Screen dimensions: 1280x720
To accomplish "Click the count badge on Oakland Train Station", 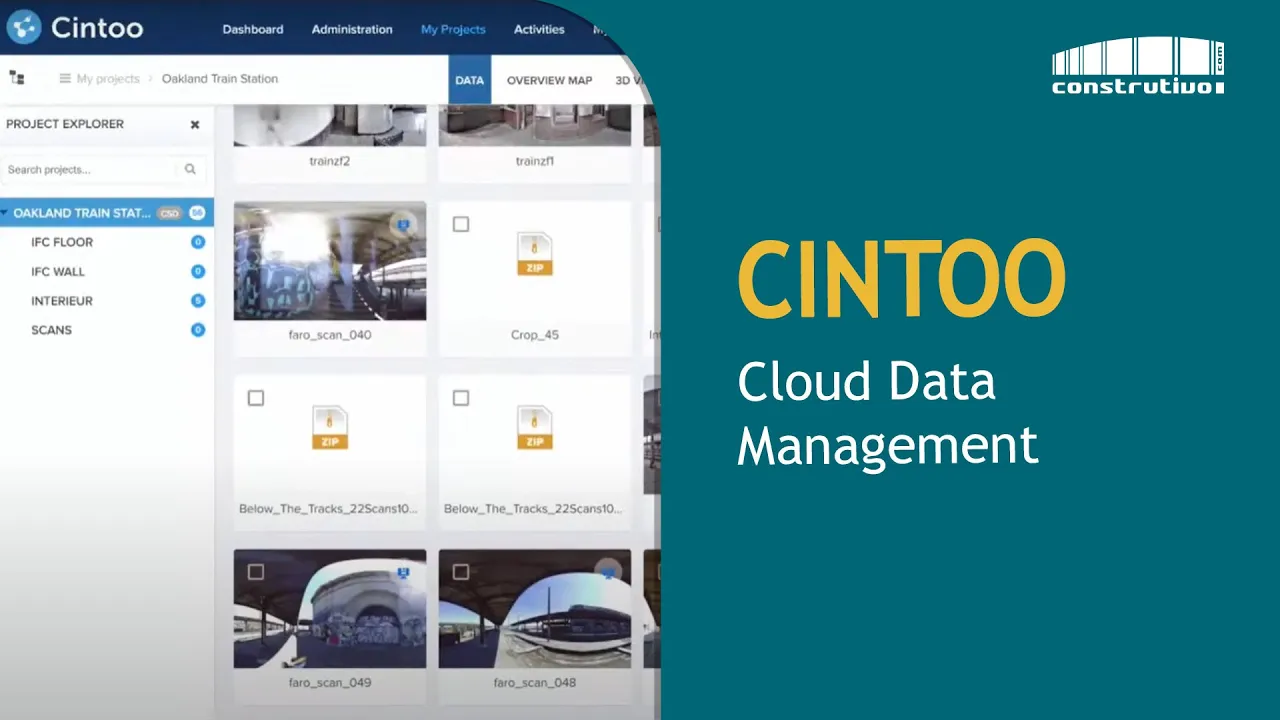I will point(197,213).
